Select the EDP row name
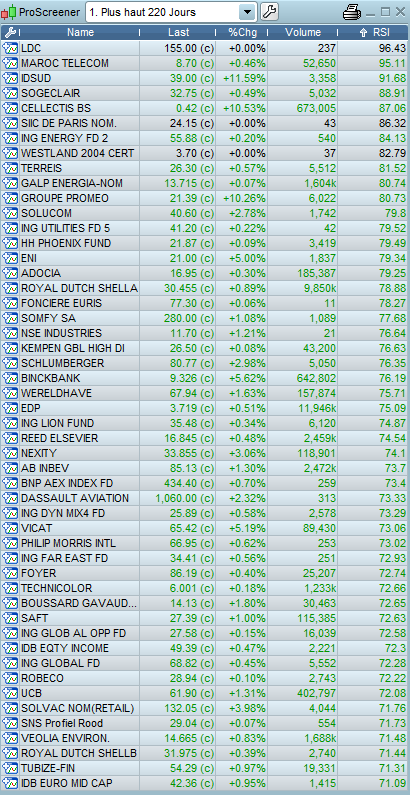The height and width of the screenshot is (795, 410). (x=31, y=408)
